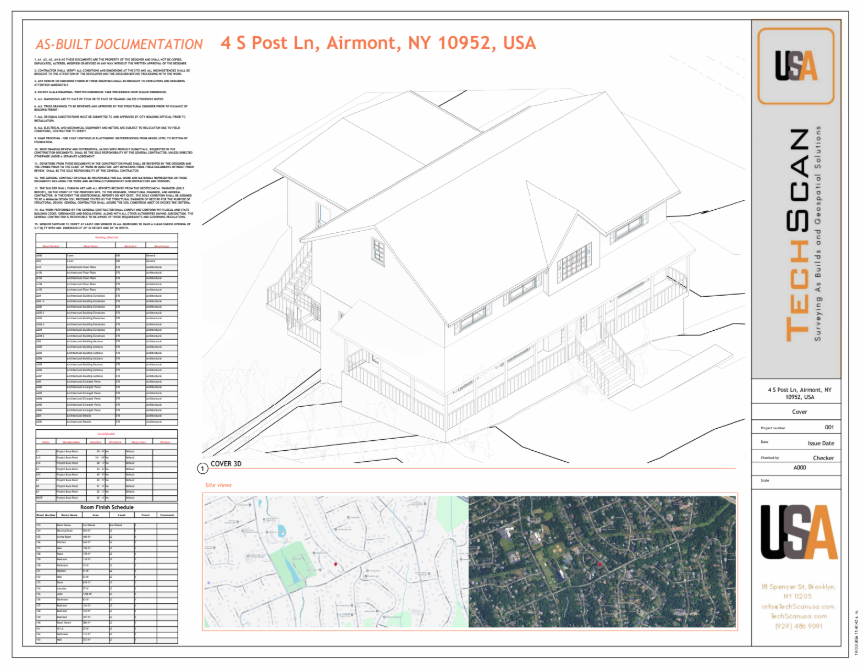The height and width of the screenshot is (671, 863).
Task: Click the 4 S Post Ln address title
Action: click(x=378, y=43)
